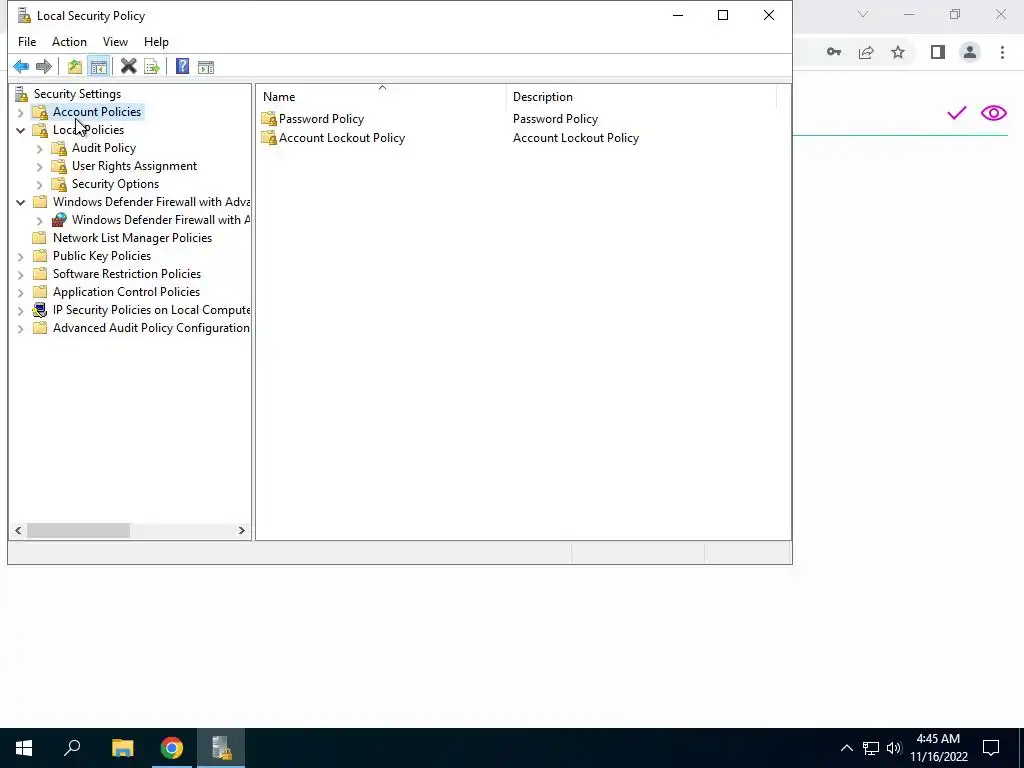Expand the User Rights Assignment node
Image resolution: width=1024 pixels, height=768 pixels.
[x=39, y=167]
